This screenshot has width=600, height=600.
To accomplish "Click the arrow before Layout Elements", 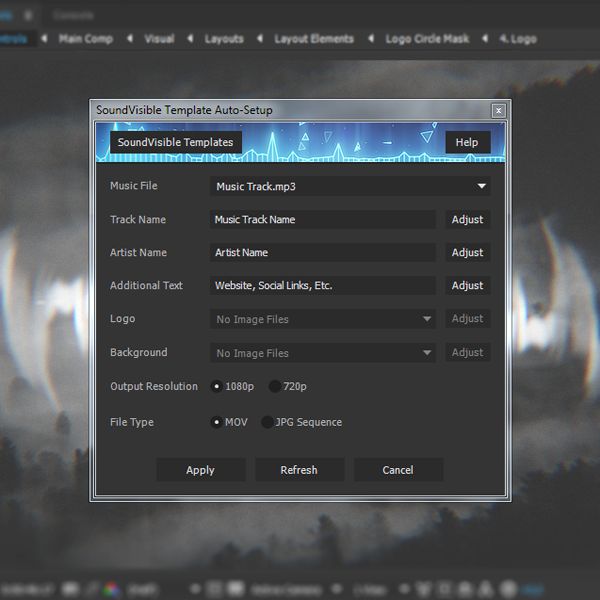I will point(260,38).
